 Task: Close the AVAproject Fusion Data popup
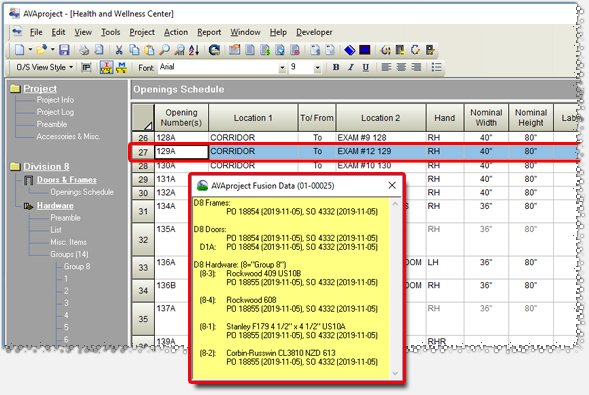(392, 185)
